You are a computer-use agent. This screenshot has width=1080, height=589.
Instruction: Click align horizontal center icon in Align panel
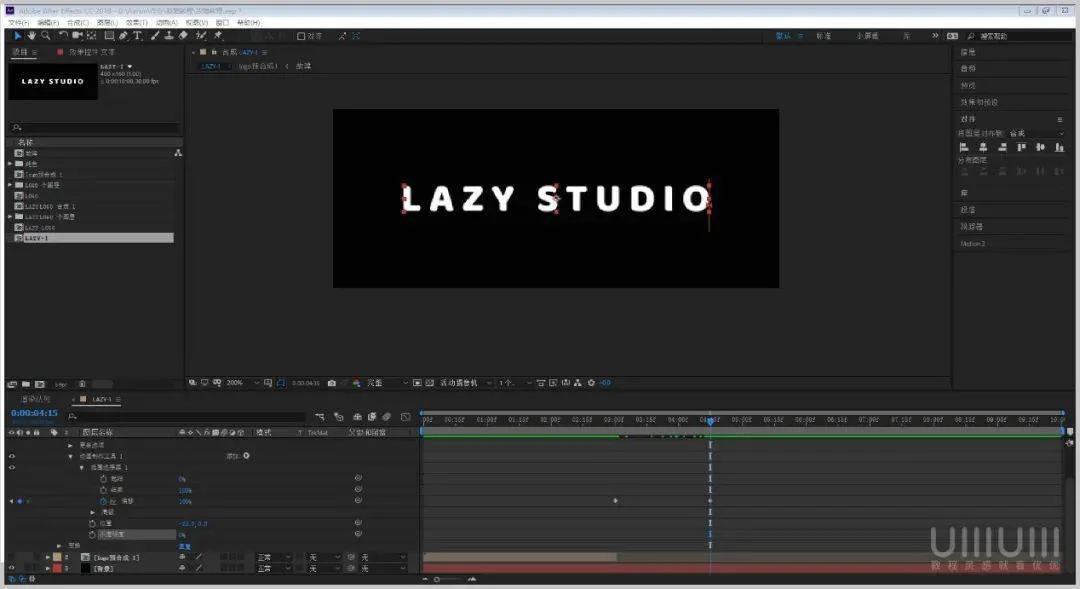983,147
